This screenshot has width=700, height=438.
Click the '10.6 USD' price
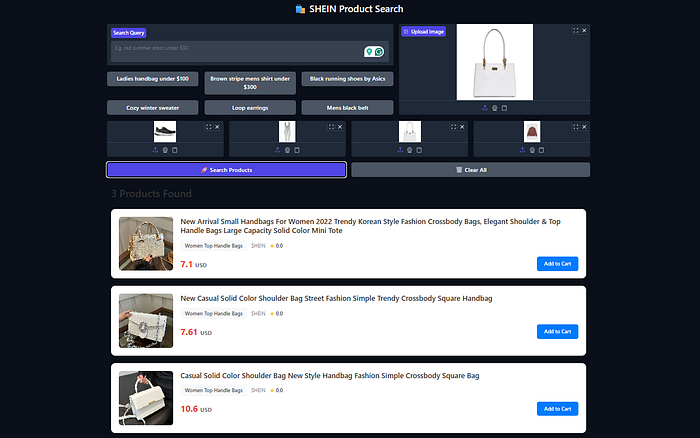[x=196, y=409]
